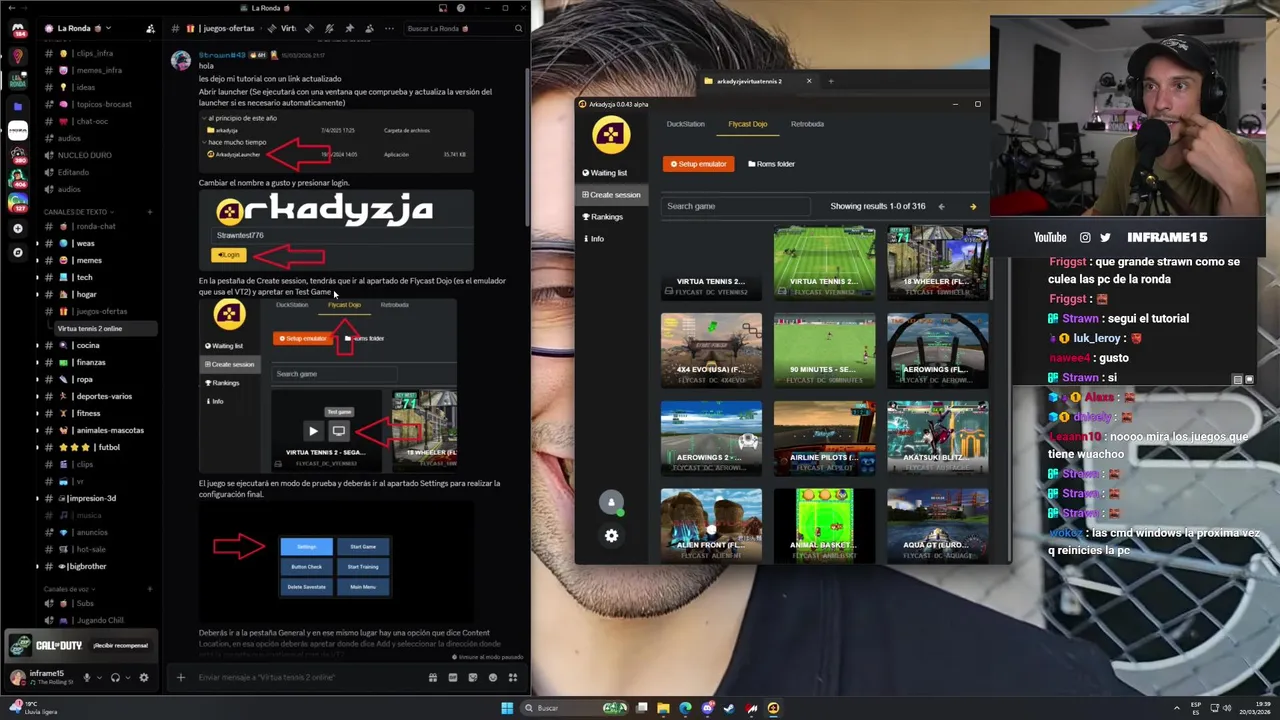Open the emoji picker in message bar

pos(493,677)
